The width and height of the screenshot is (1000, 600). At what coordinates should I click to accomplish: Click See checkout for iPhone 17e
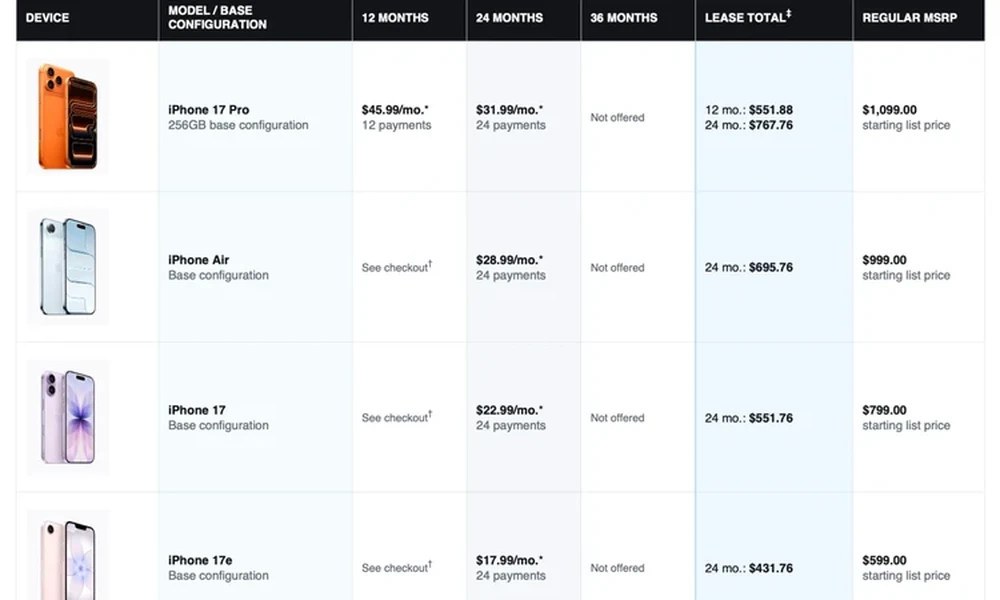(x=397, y=567)
